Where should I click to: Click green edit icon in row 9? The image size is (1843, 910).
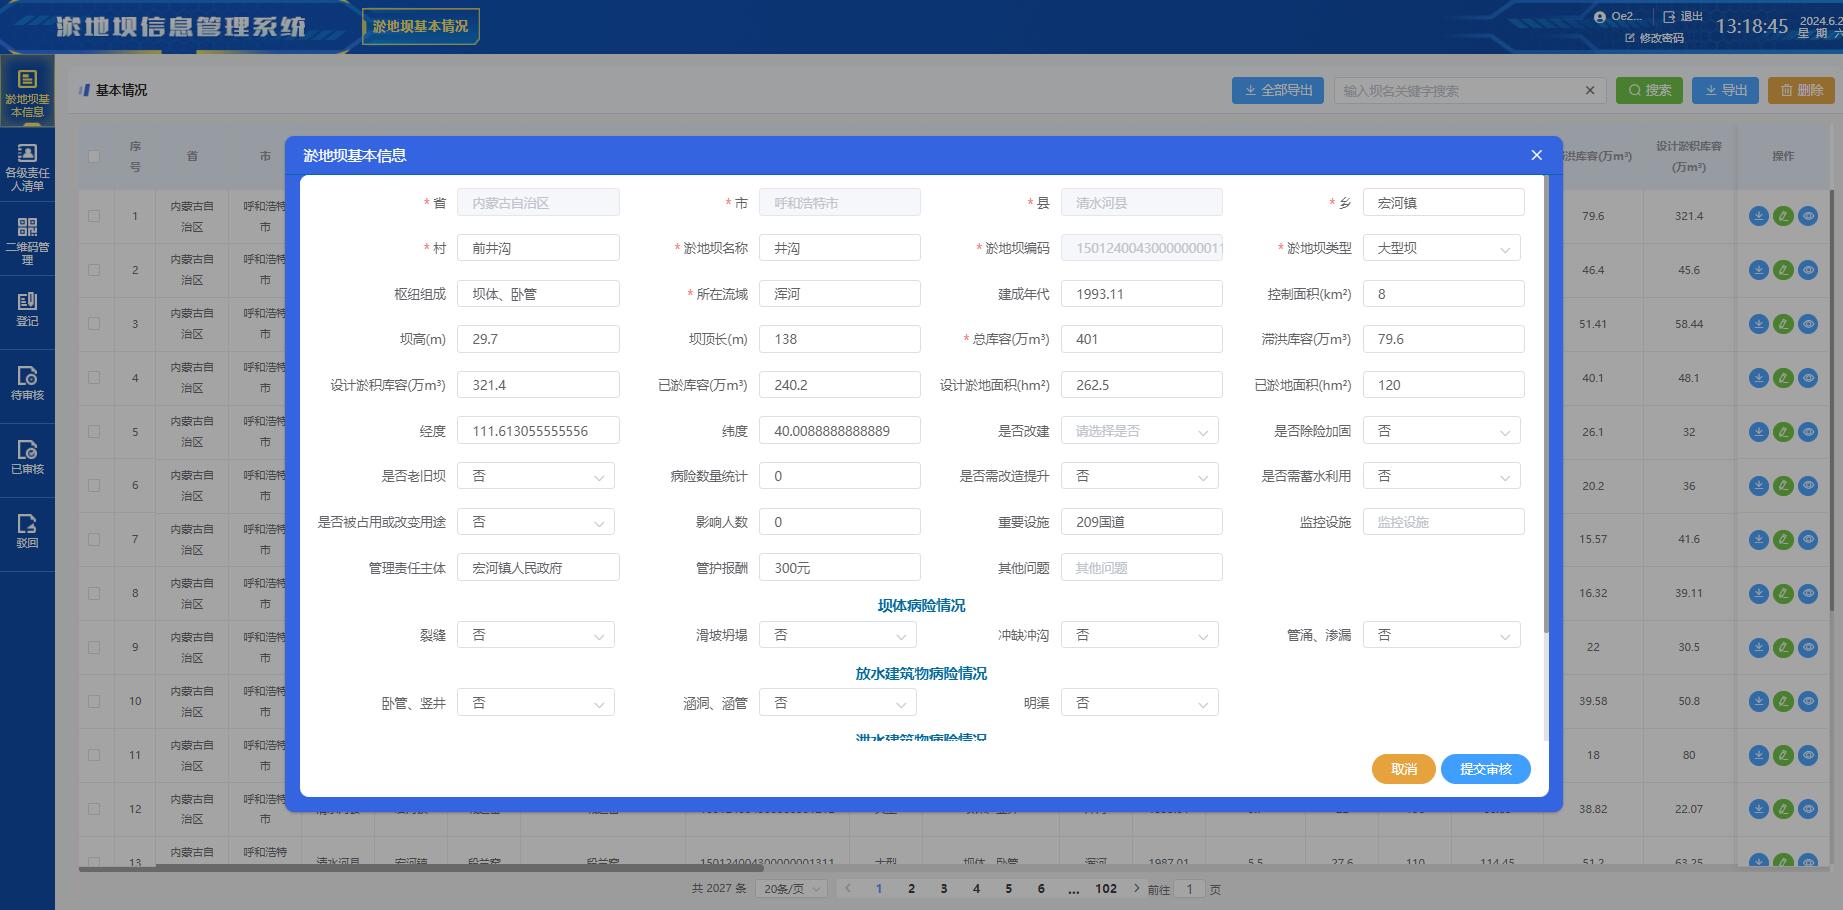tap(1784, 648)
